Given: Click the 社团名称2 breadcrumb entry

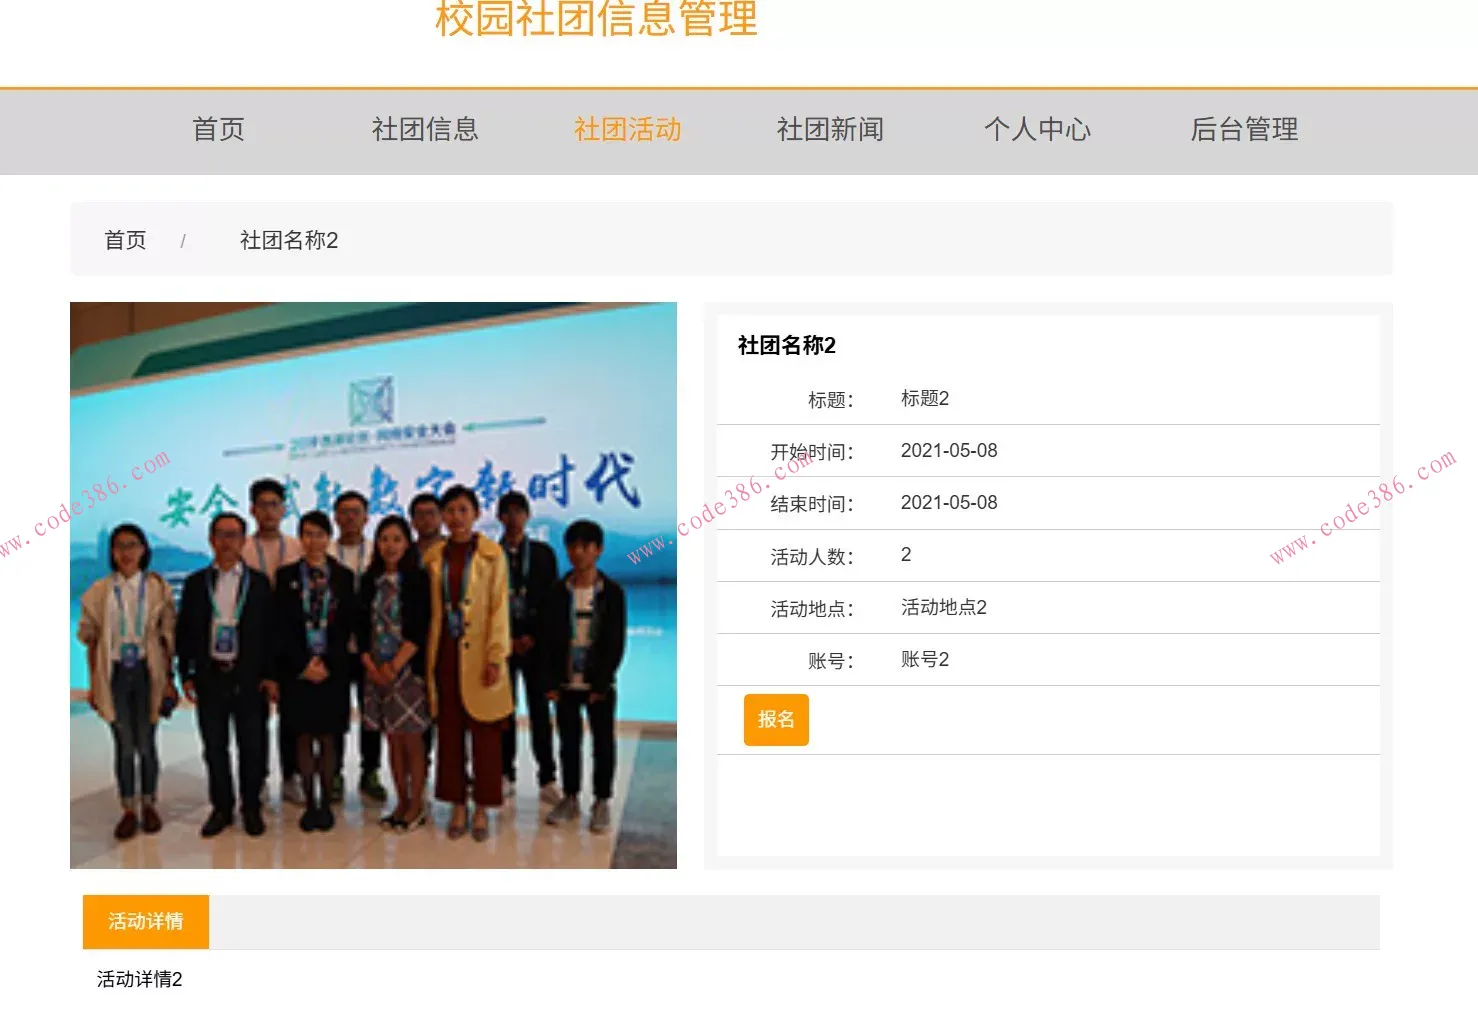Looking at the screenshot, I should [289, 241].
